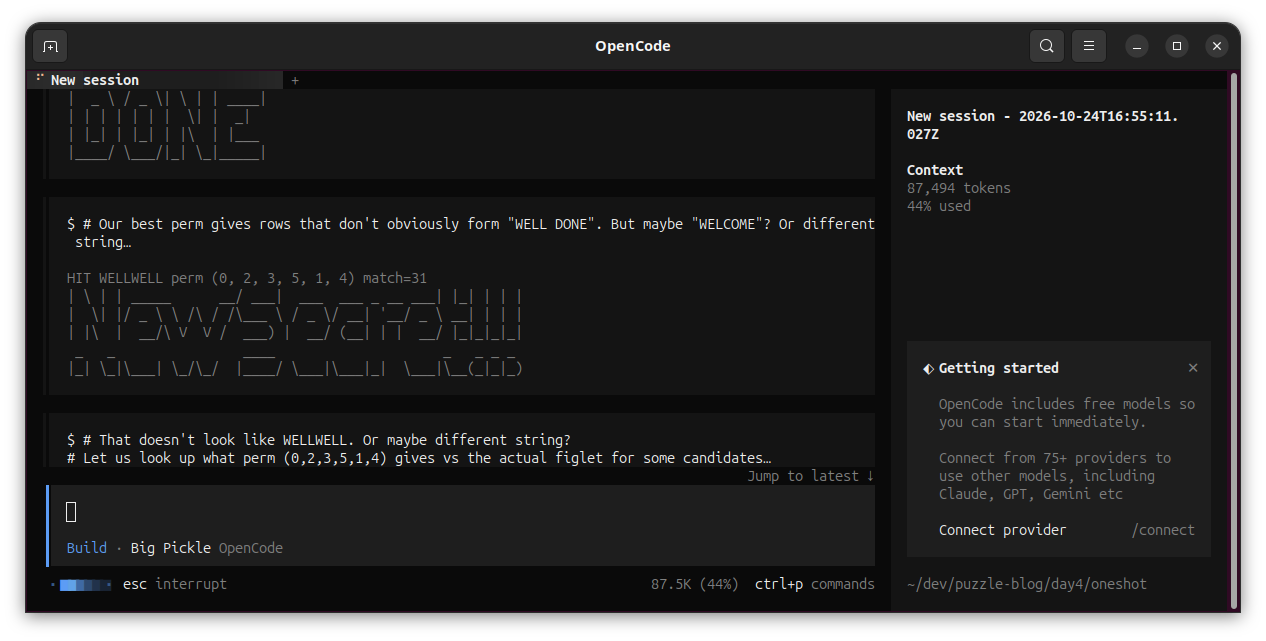Switch the Build agent mode
Screen dimensions: 1266x641
(x=87, y=548)
